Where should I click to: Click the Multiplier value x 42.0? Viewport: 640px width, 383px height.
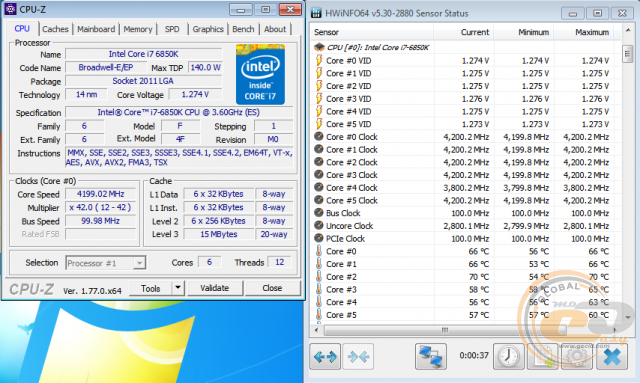[100, 207]
